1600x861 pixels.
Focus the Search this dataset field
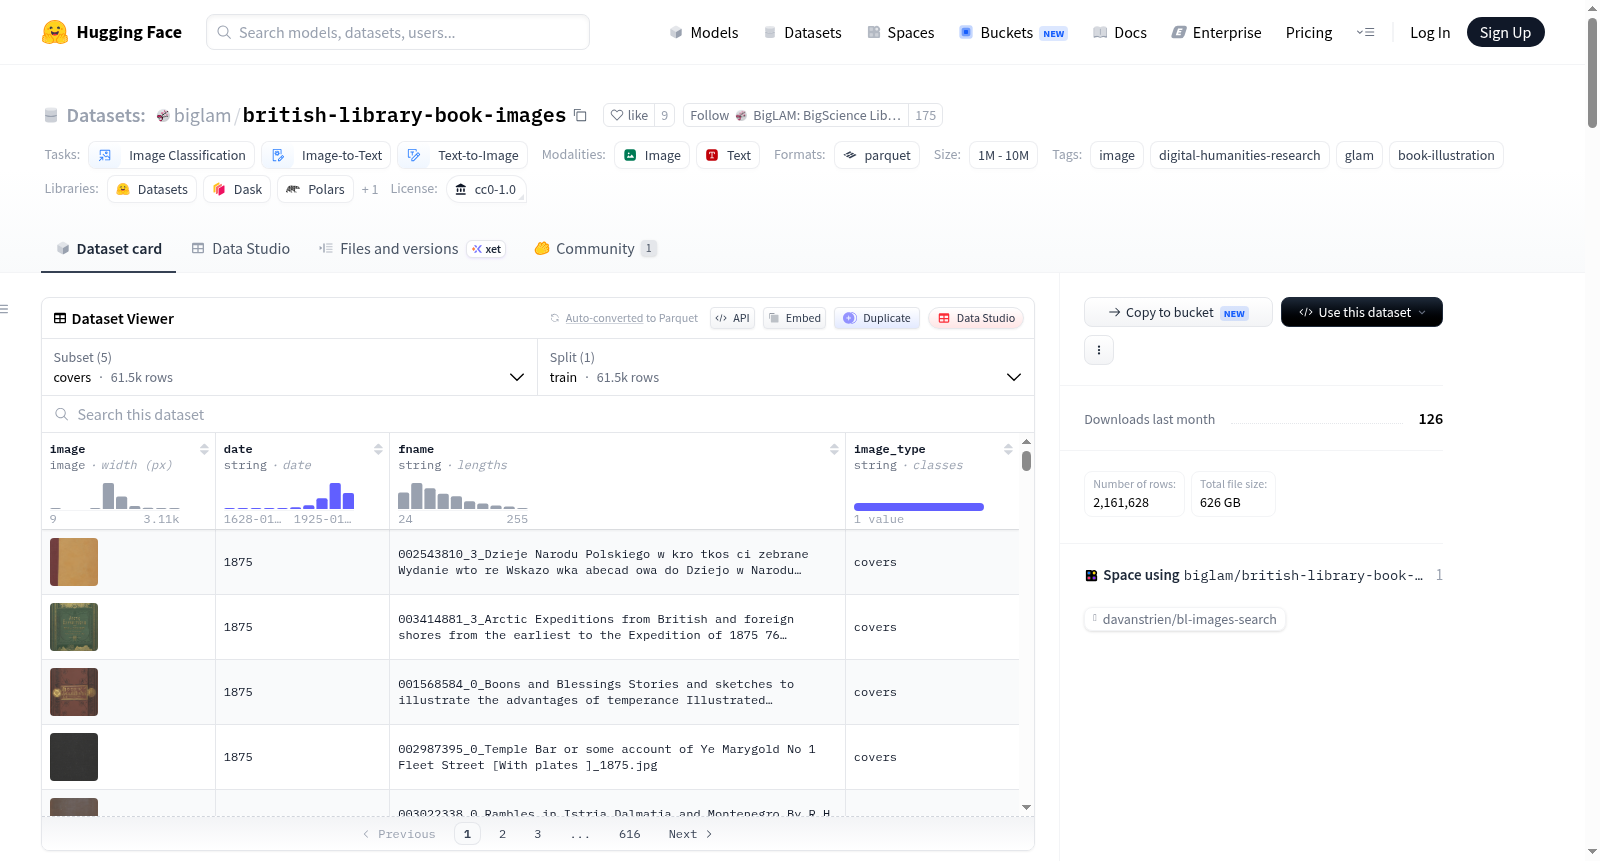(x=538, y=414)
